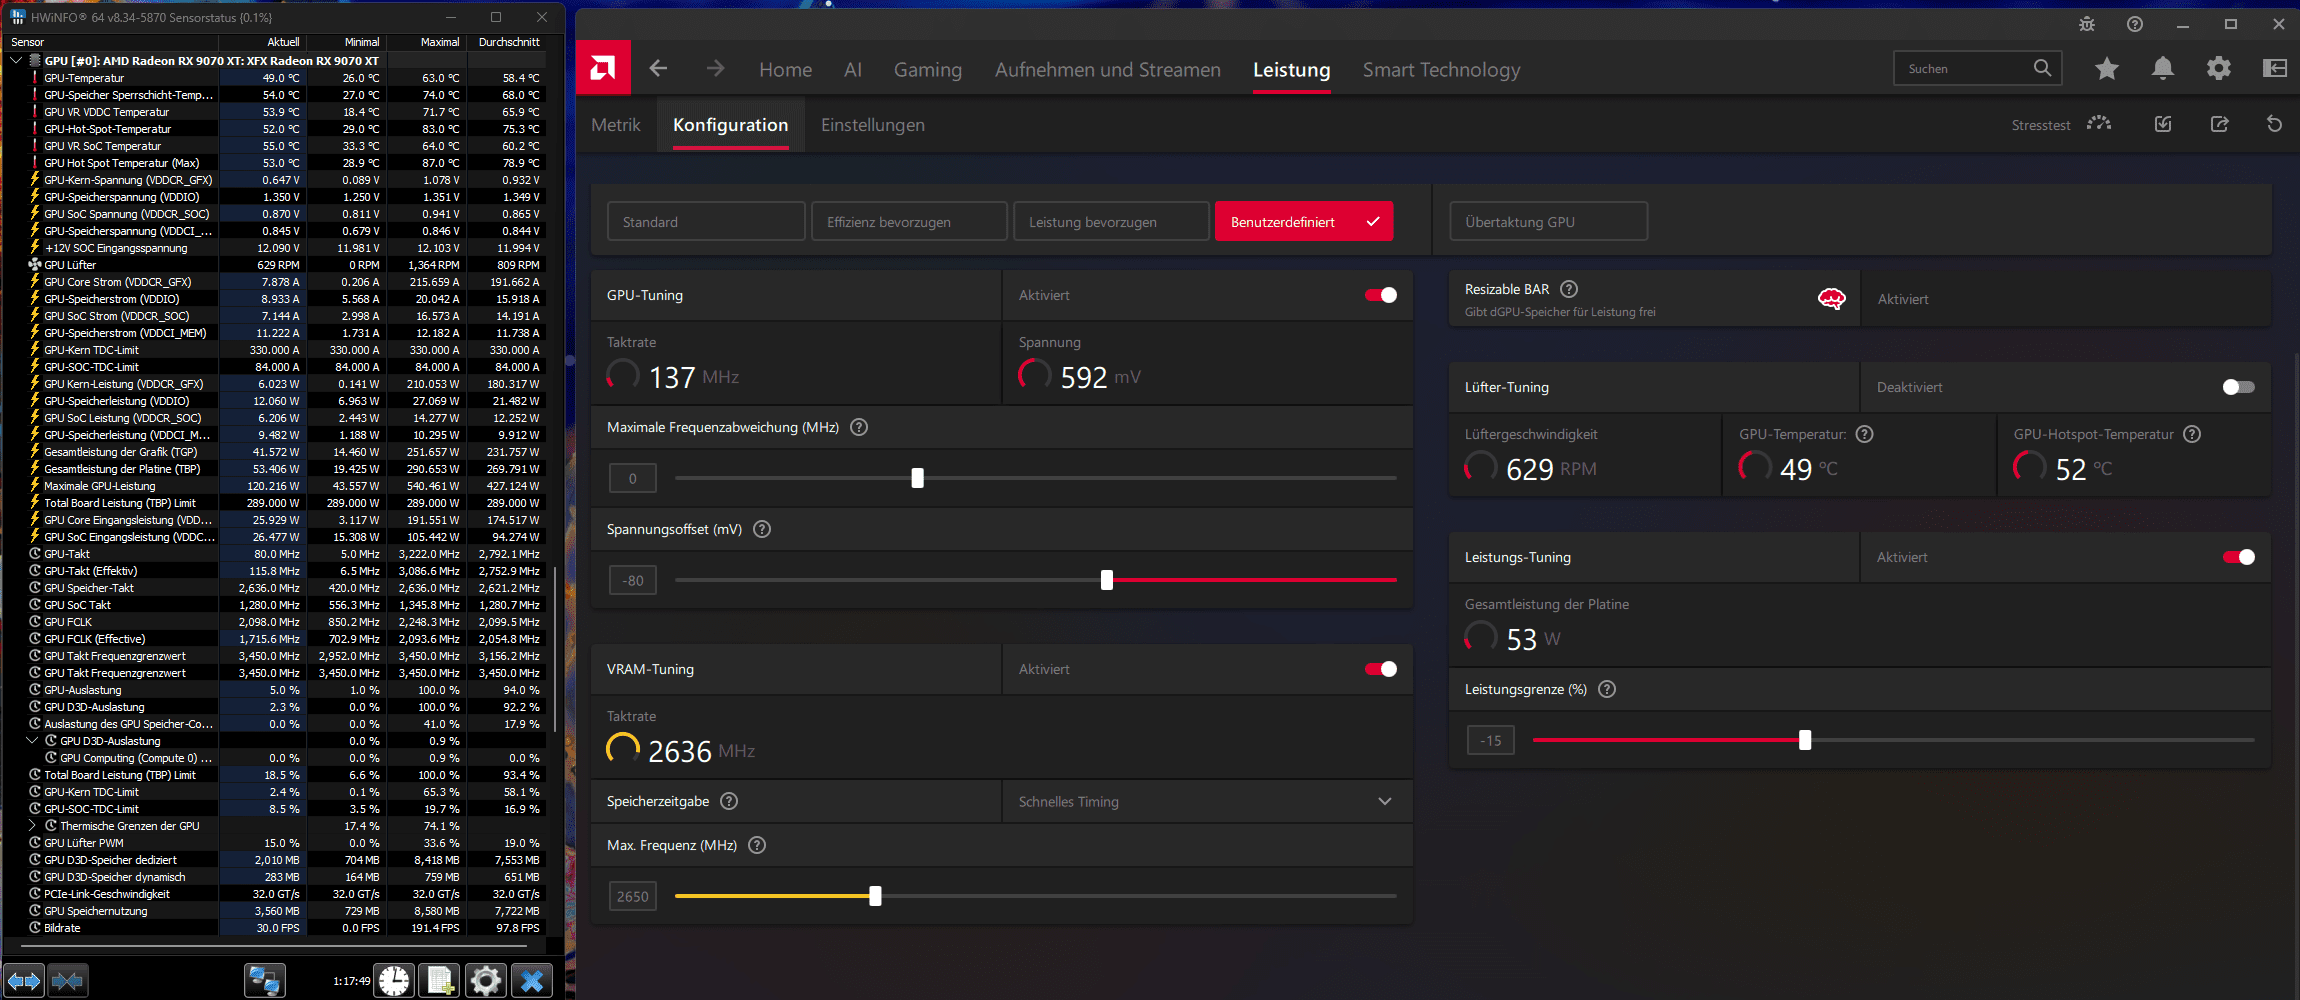Click the magnifier icon in Suchen box
The image size is (2300, 1000).
pos(2042,68)
